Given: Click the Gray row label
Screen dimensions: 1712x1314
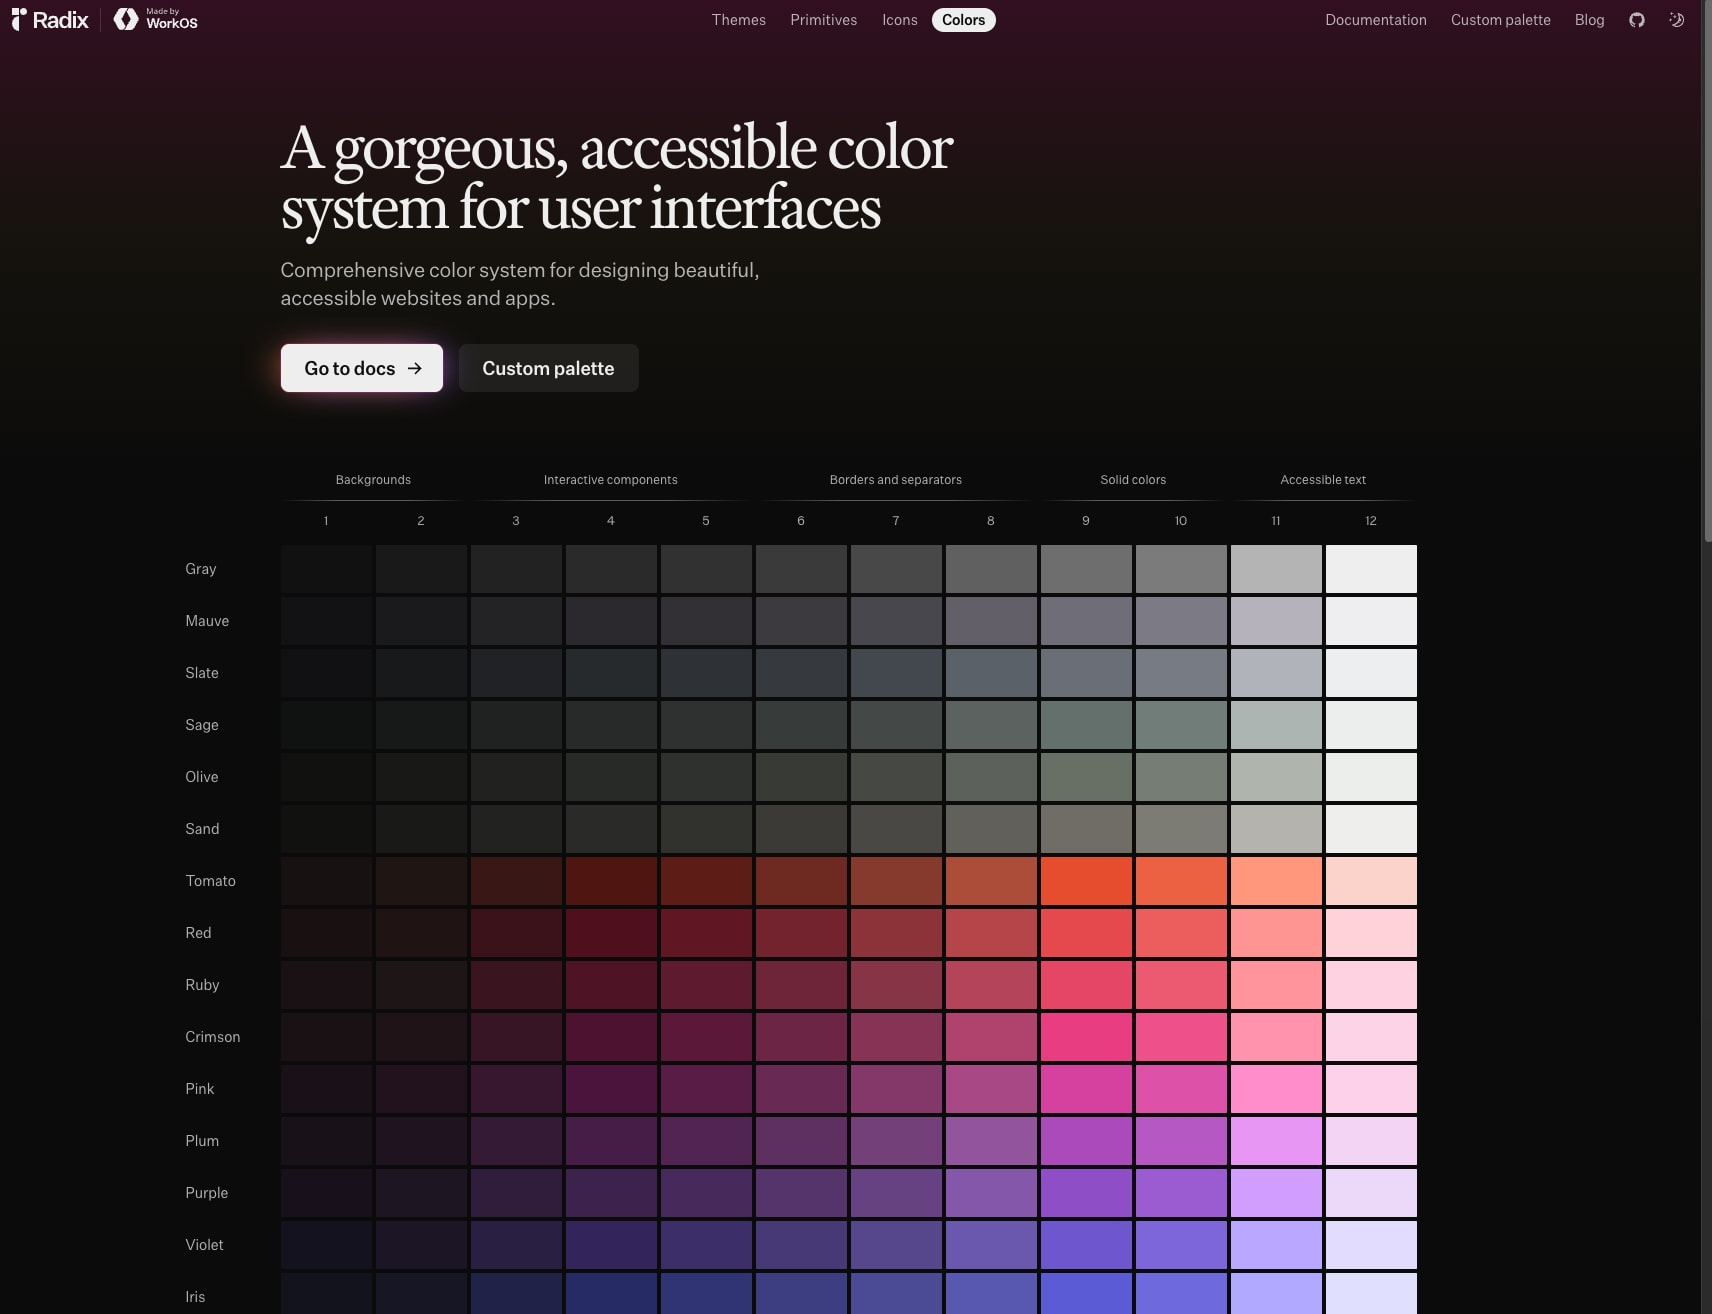Looking at the screenshot, I should pyautogui.click(x=201, y=569).
